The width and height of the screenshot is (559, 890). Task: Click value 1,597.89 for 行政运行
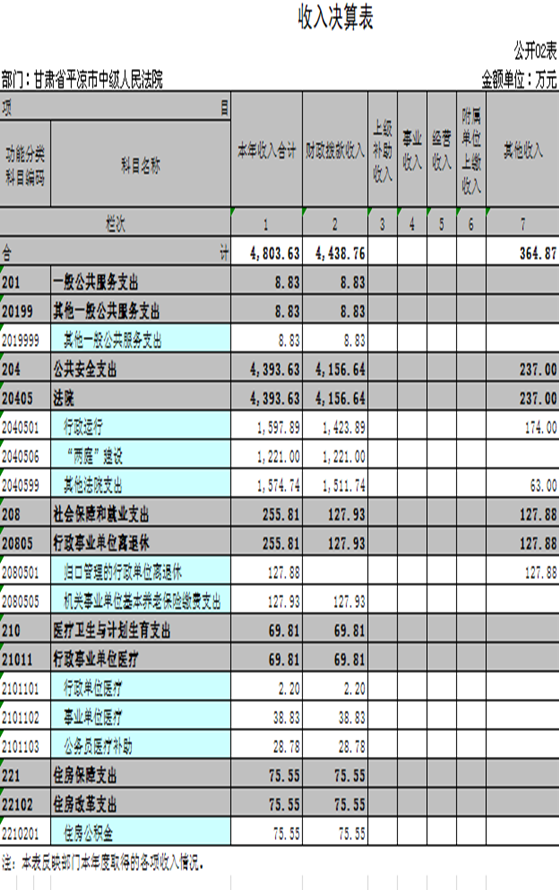point(278,427)
